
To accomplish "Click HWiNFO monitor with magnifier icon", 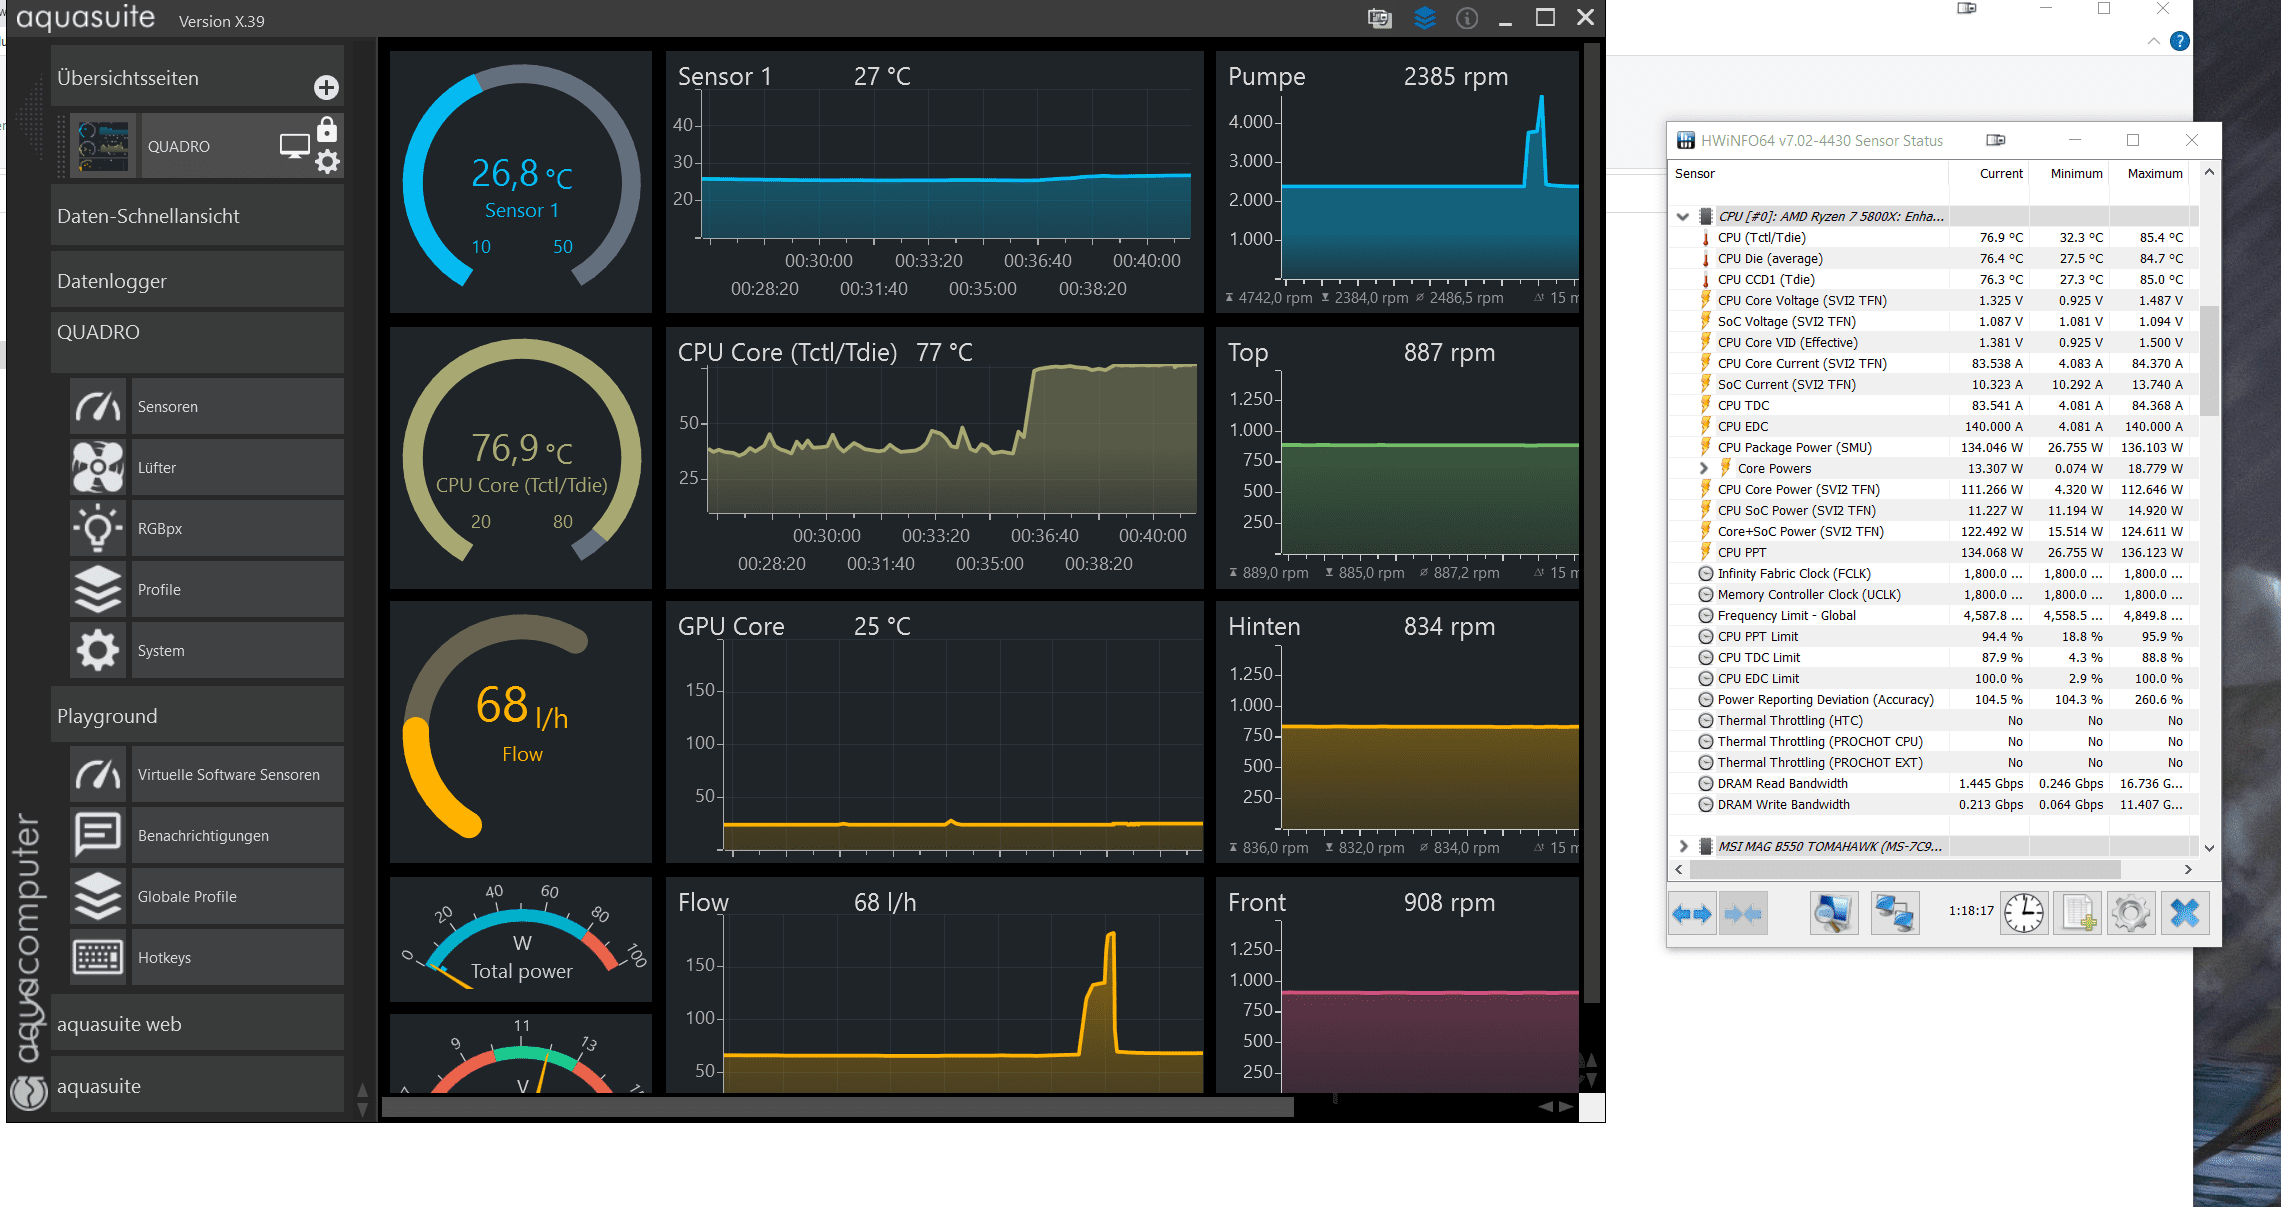I will 1833,913.
